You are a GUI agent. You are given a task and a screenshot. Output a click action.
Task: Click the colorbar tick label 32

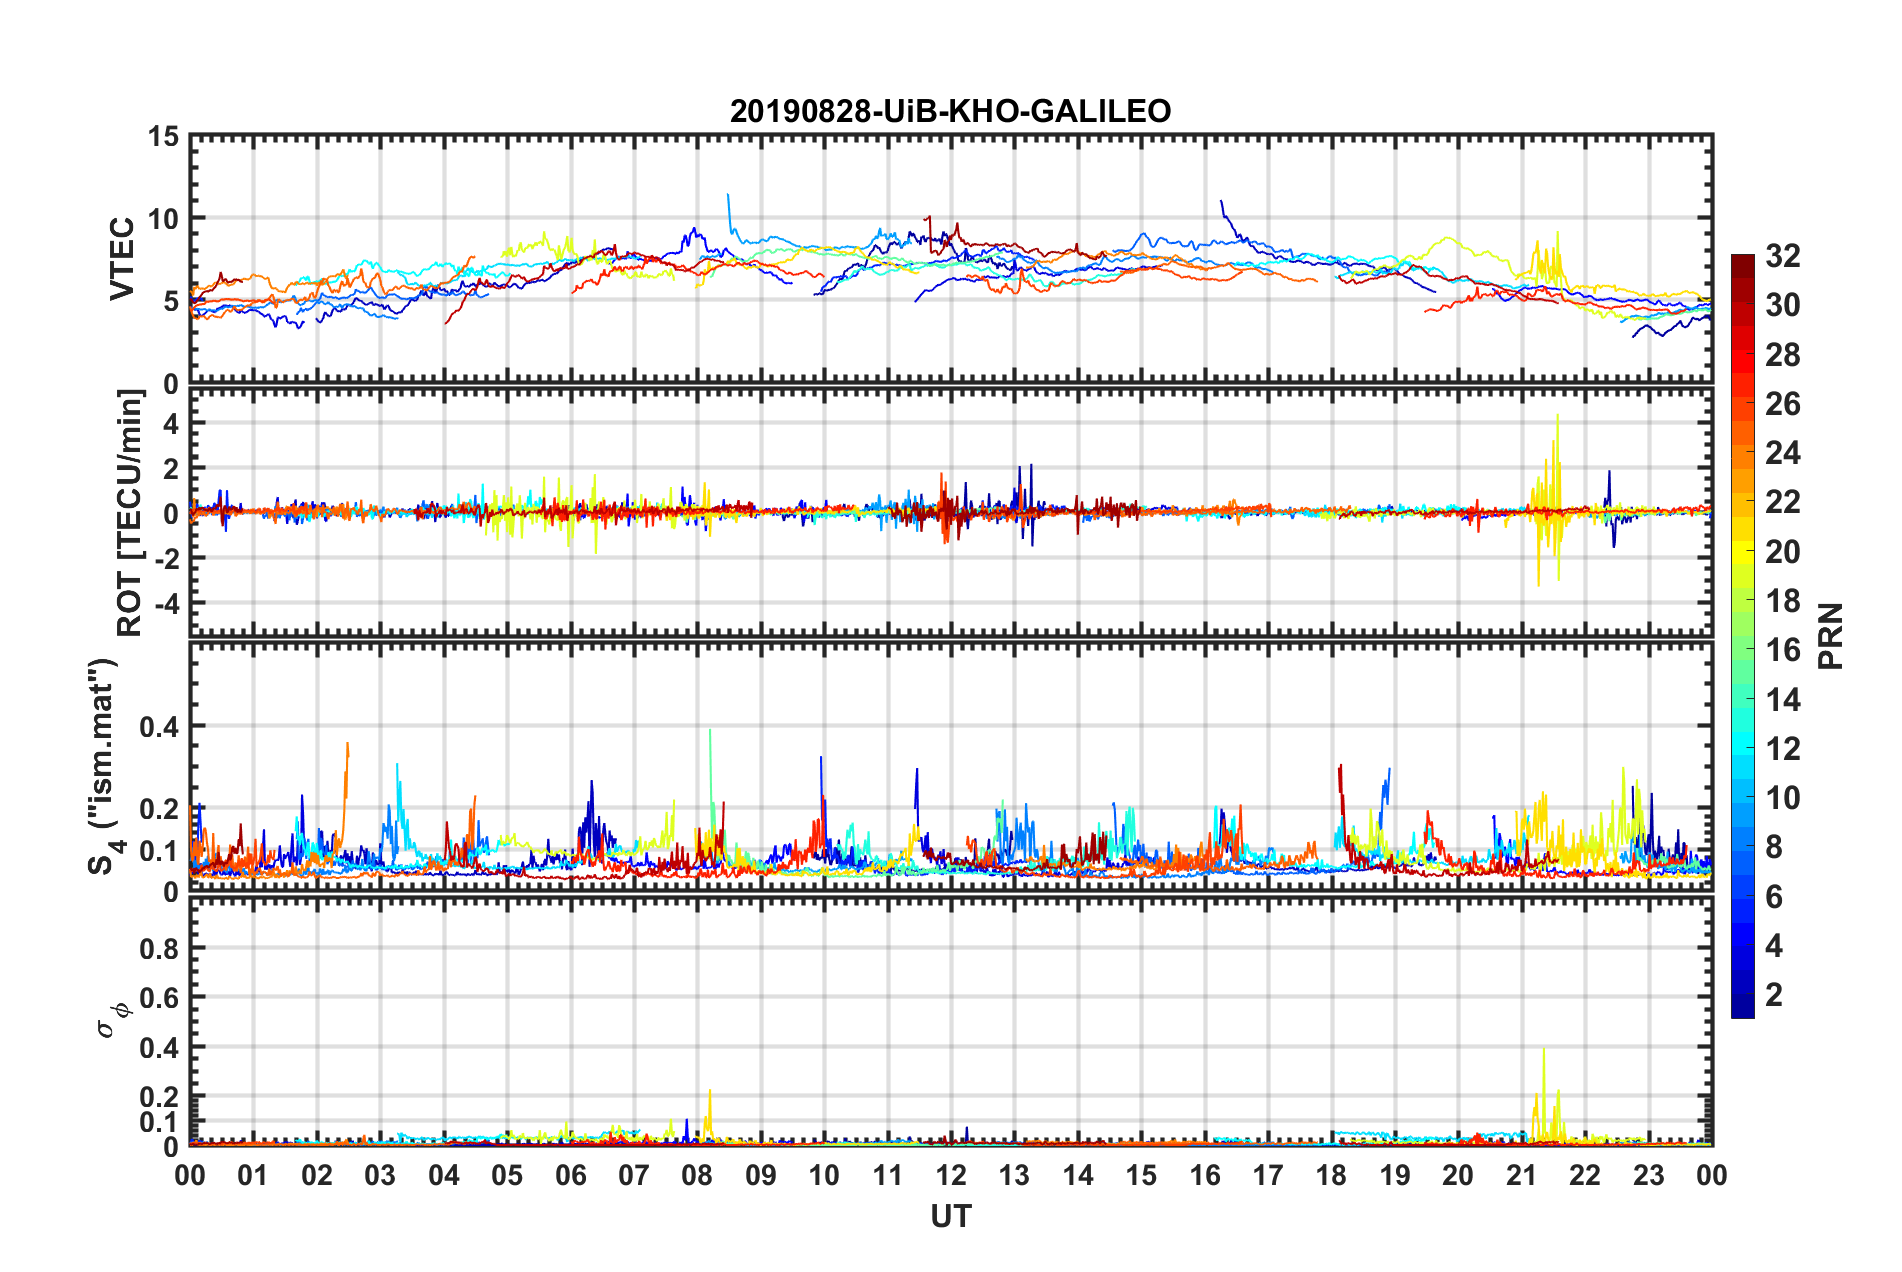point(1782,256)
